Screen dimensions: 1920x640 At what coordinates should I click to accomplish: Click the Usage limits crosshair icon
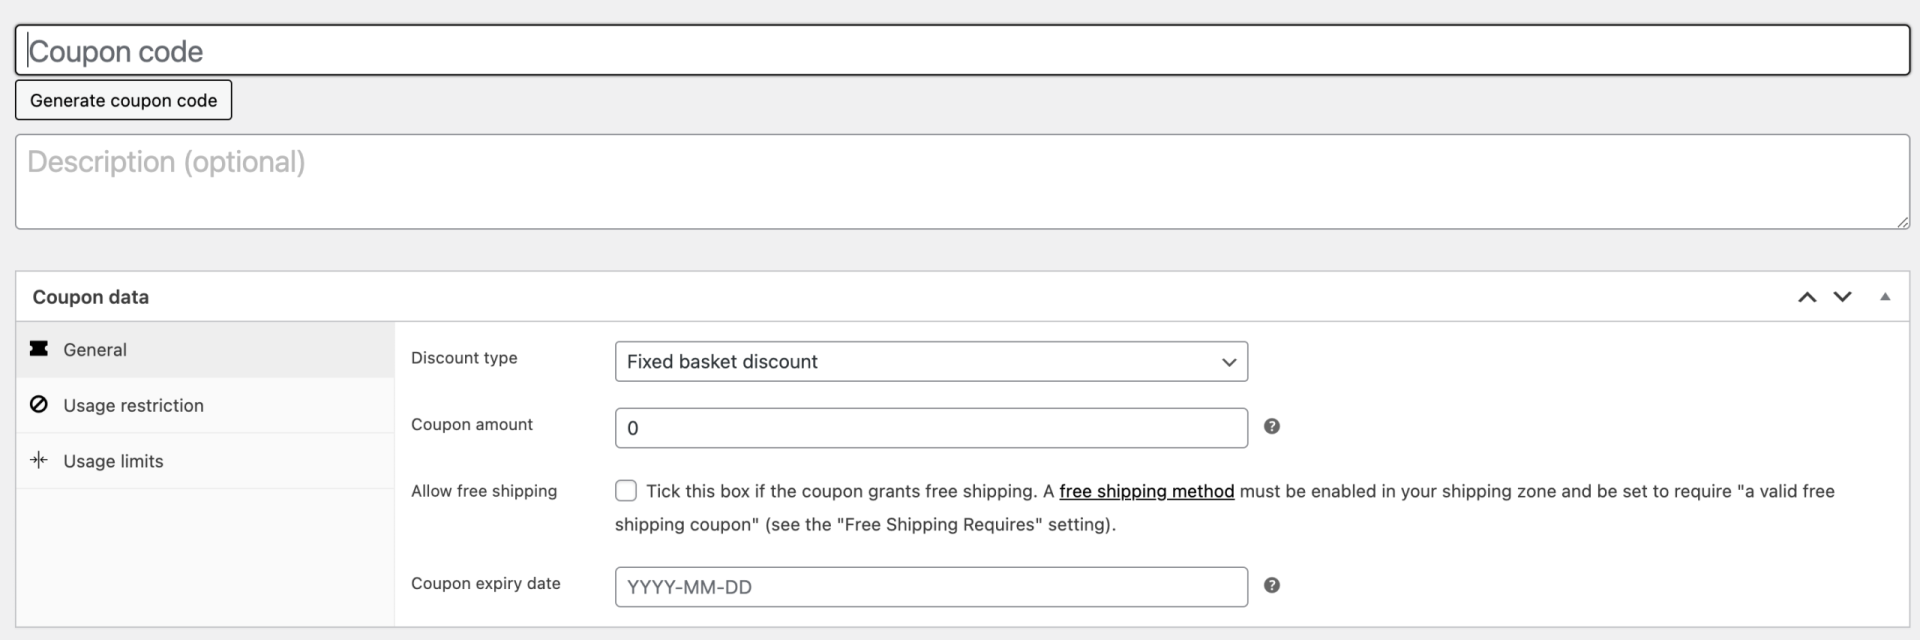tap(39, 460)
